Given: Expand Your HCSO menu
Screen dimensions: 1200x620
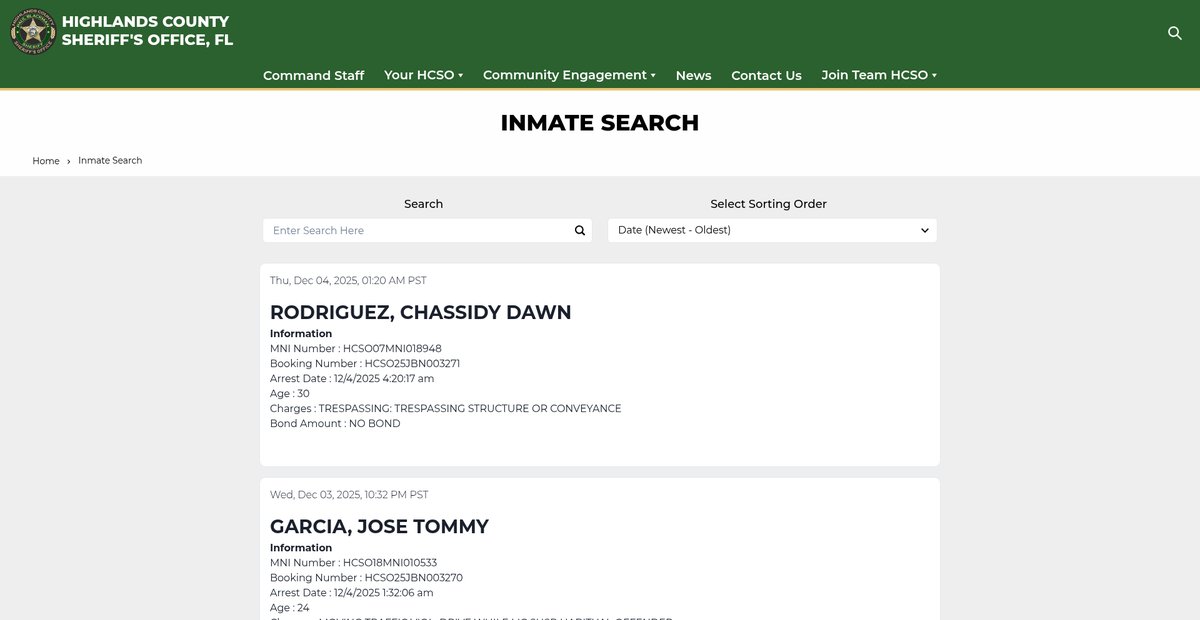Looking at the screenshot, I should coord(423,75).
